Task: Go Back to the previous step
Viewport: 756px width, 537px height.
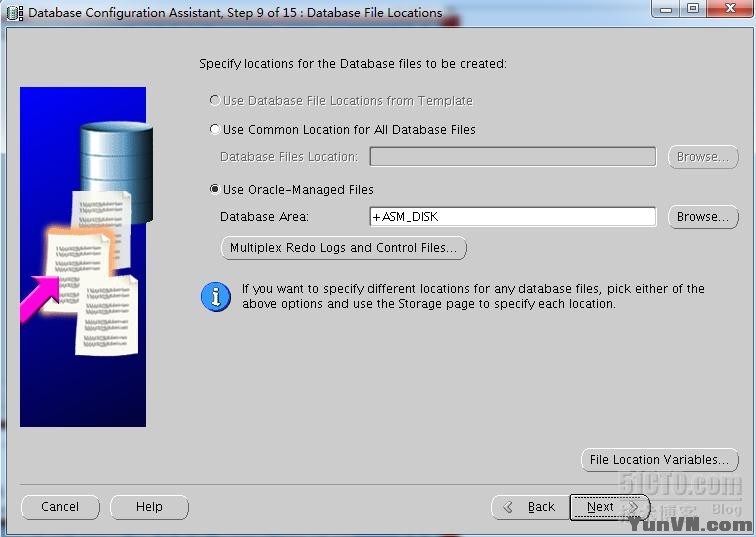Action: coord(530,507)
